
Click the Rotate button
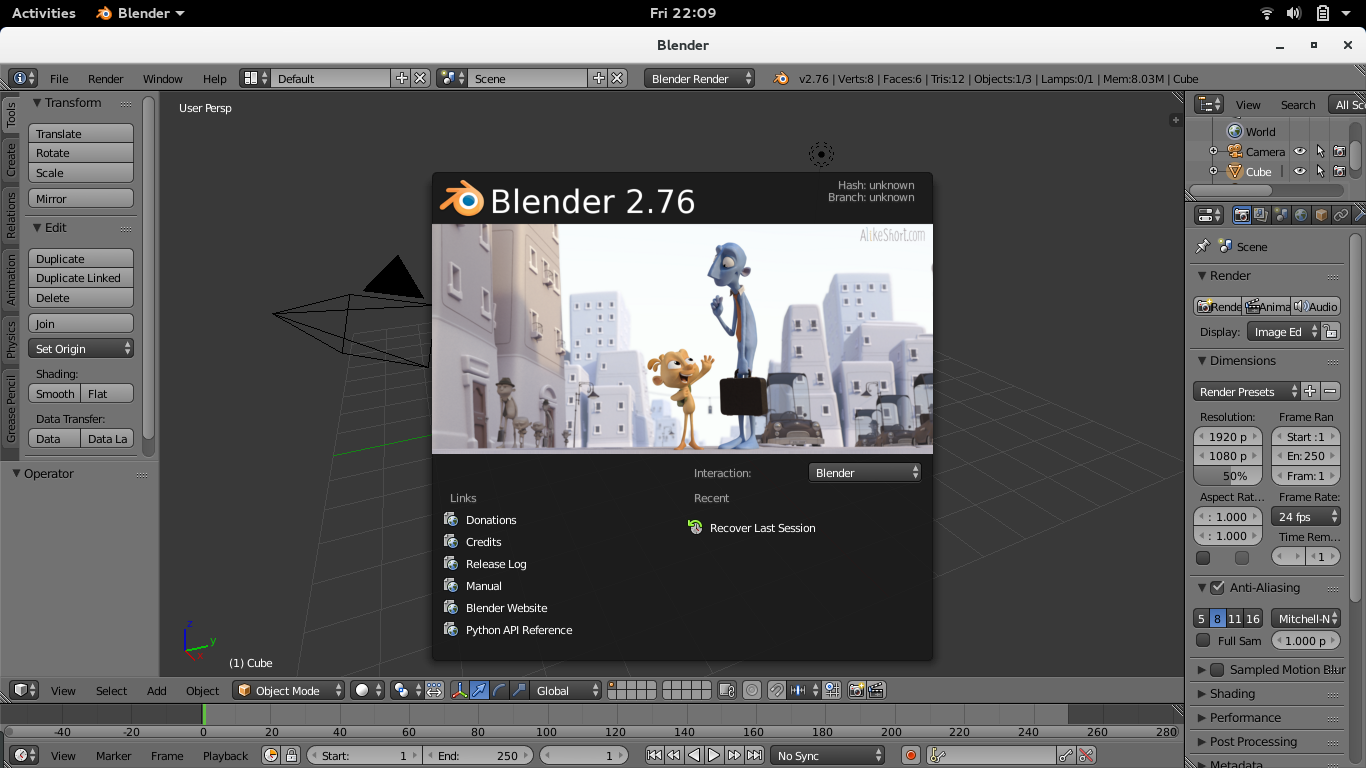click(x=81, y=153)
